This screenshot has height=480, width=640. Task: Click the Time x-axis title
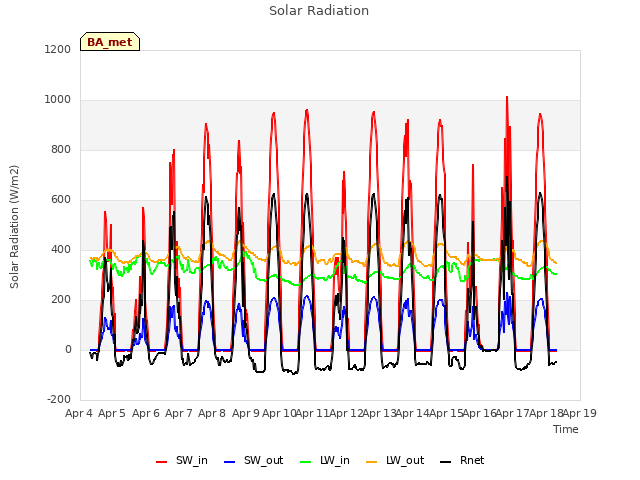click(x=566, y=429)
